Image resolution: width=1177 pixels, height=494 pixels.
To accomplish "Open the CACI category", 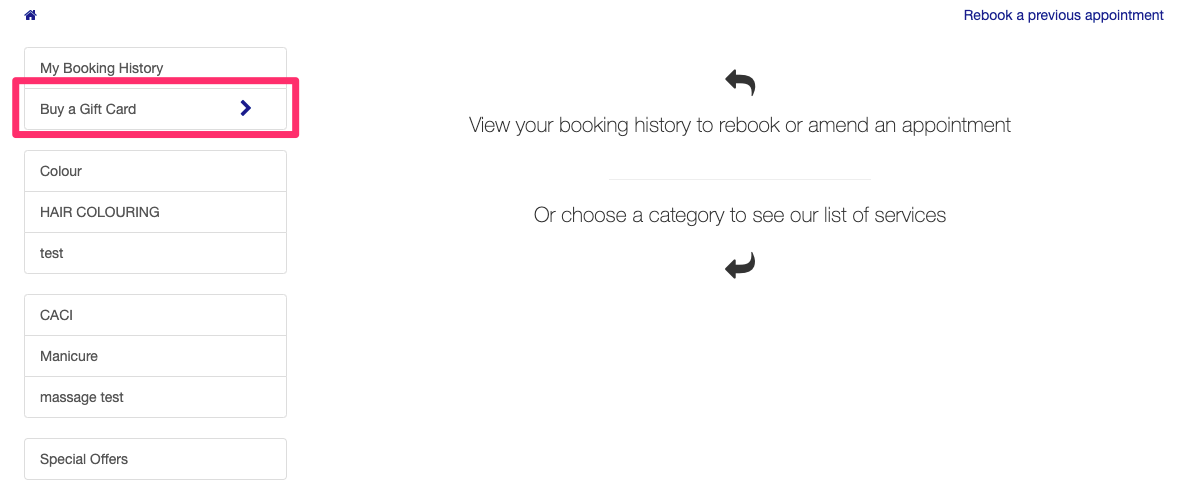I will coord(155,315).
